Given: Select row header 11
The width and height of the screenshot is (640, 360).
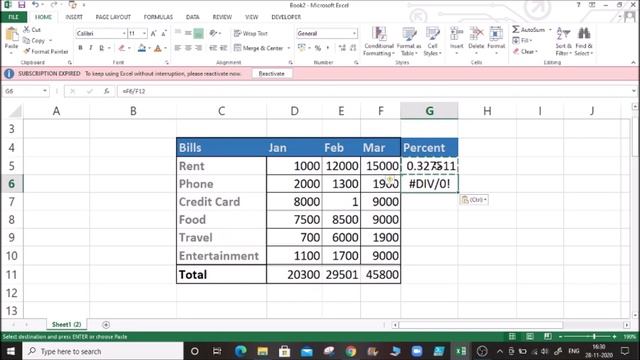Looking at the screenshot, I should click(11, 274).
